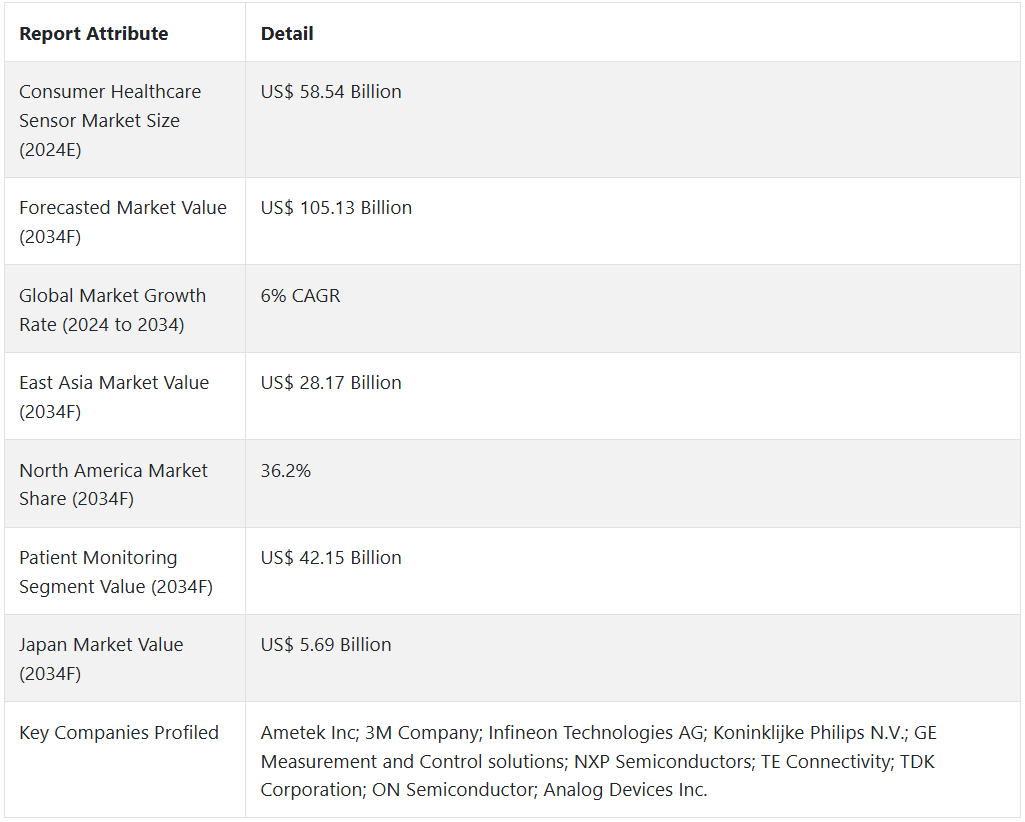Select the Consumer Healthcare Sensor Market Size cell
1025x822 pixels.
[x=110, y=120]
